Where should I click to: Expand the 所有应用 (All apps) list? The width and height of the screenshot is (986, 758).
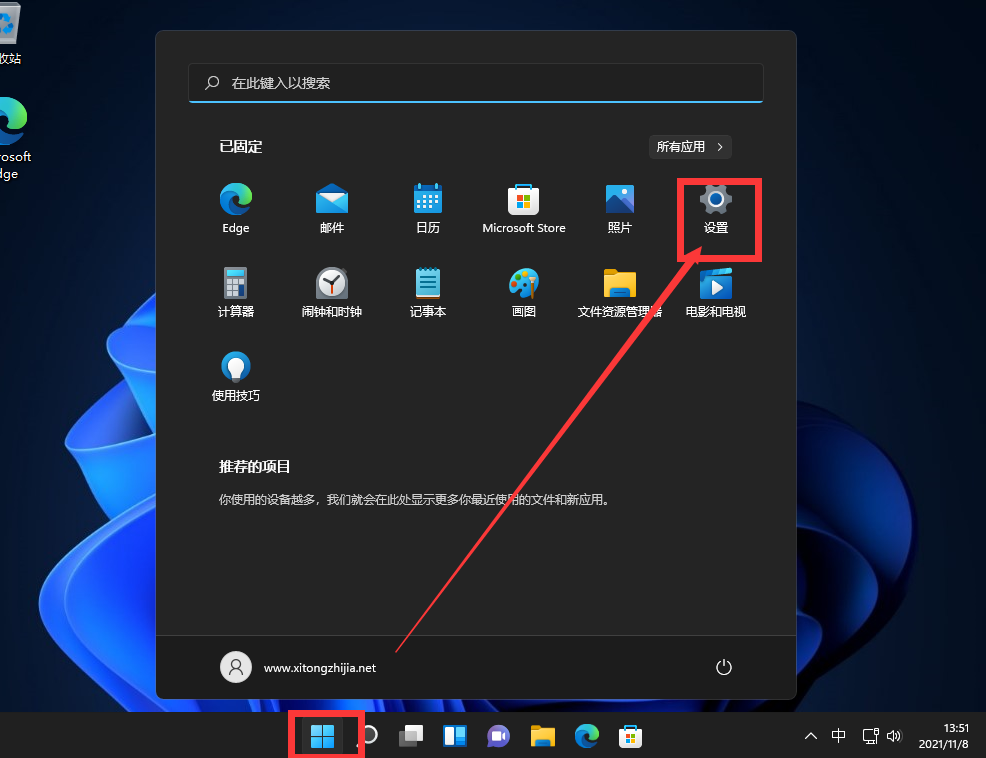click(690, 146)
